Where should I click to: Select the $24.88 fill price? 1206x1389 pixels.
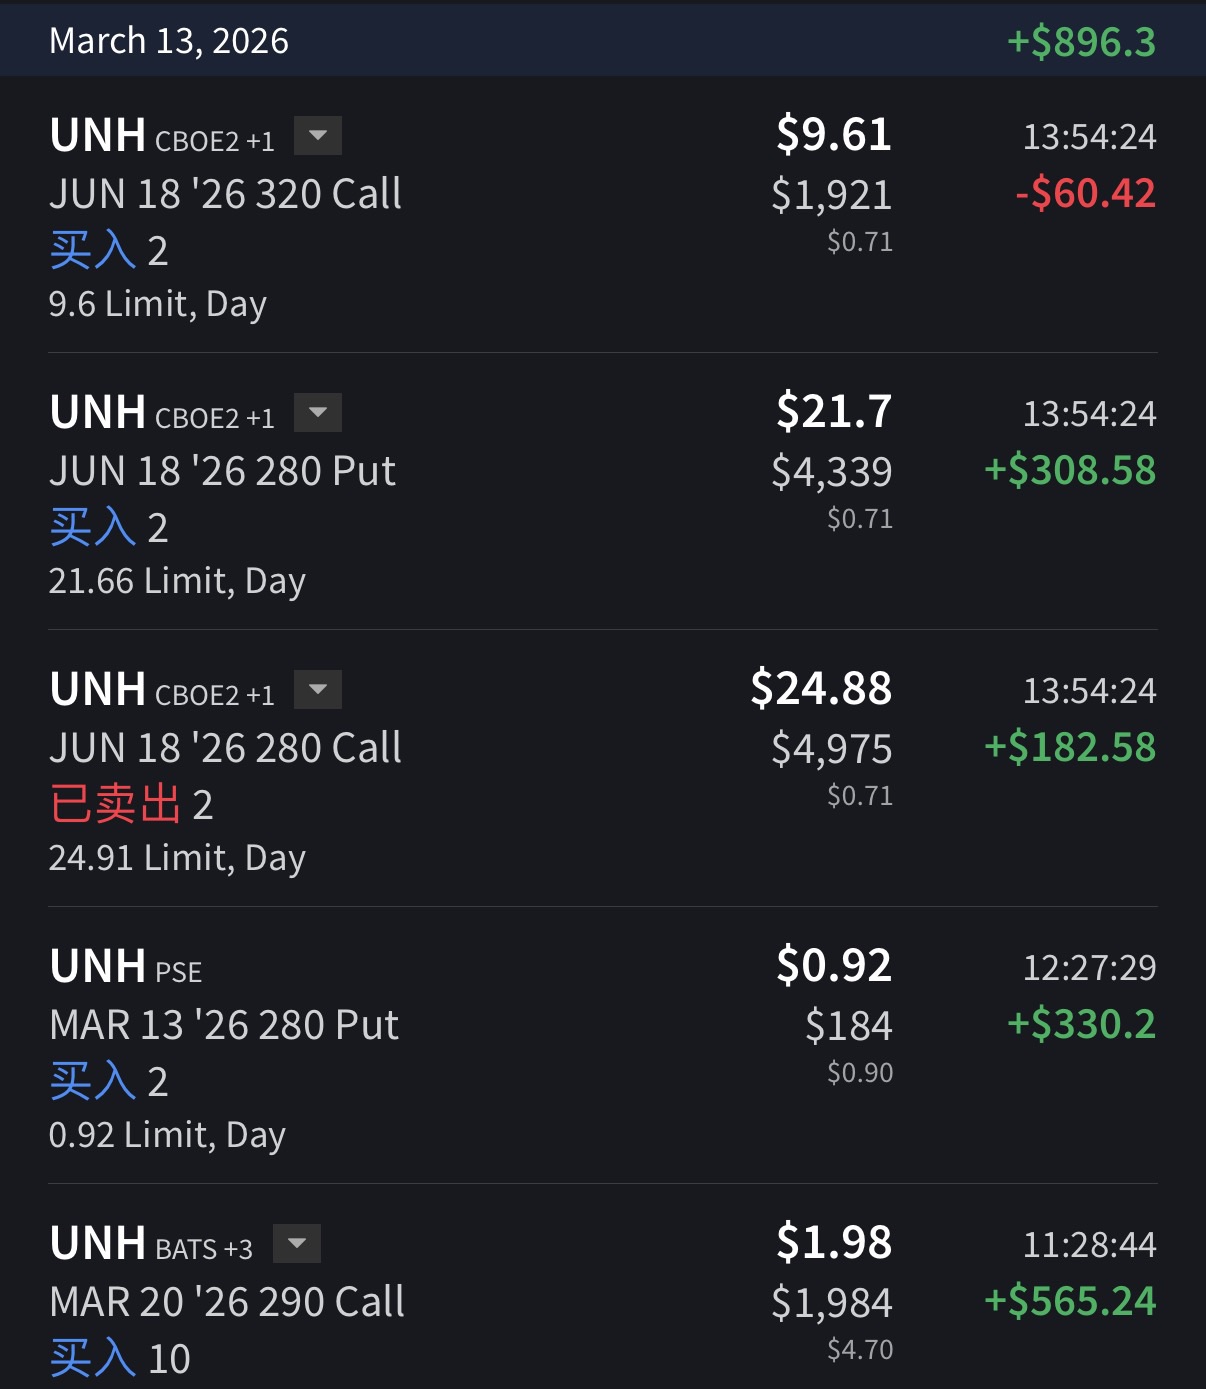click(821, 688)
